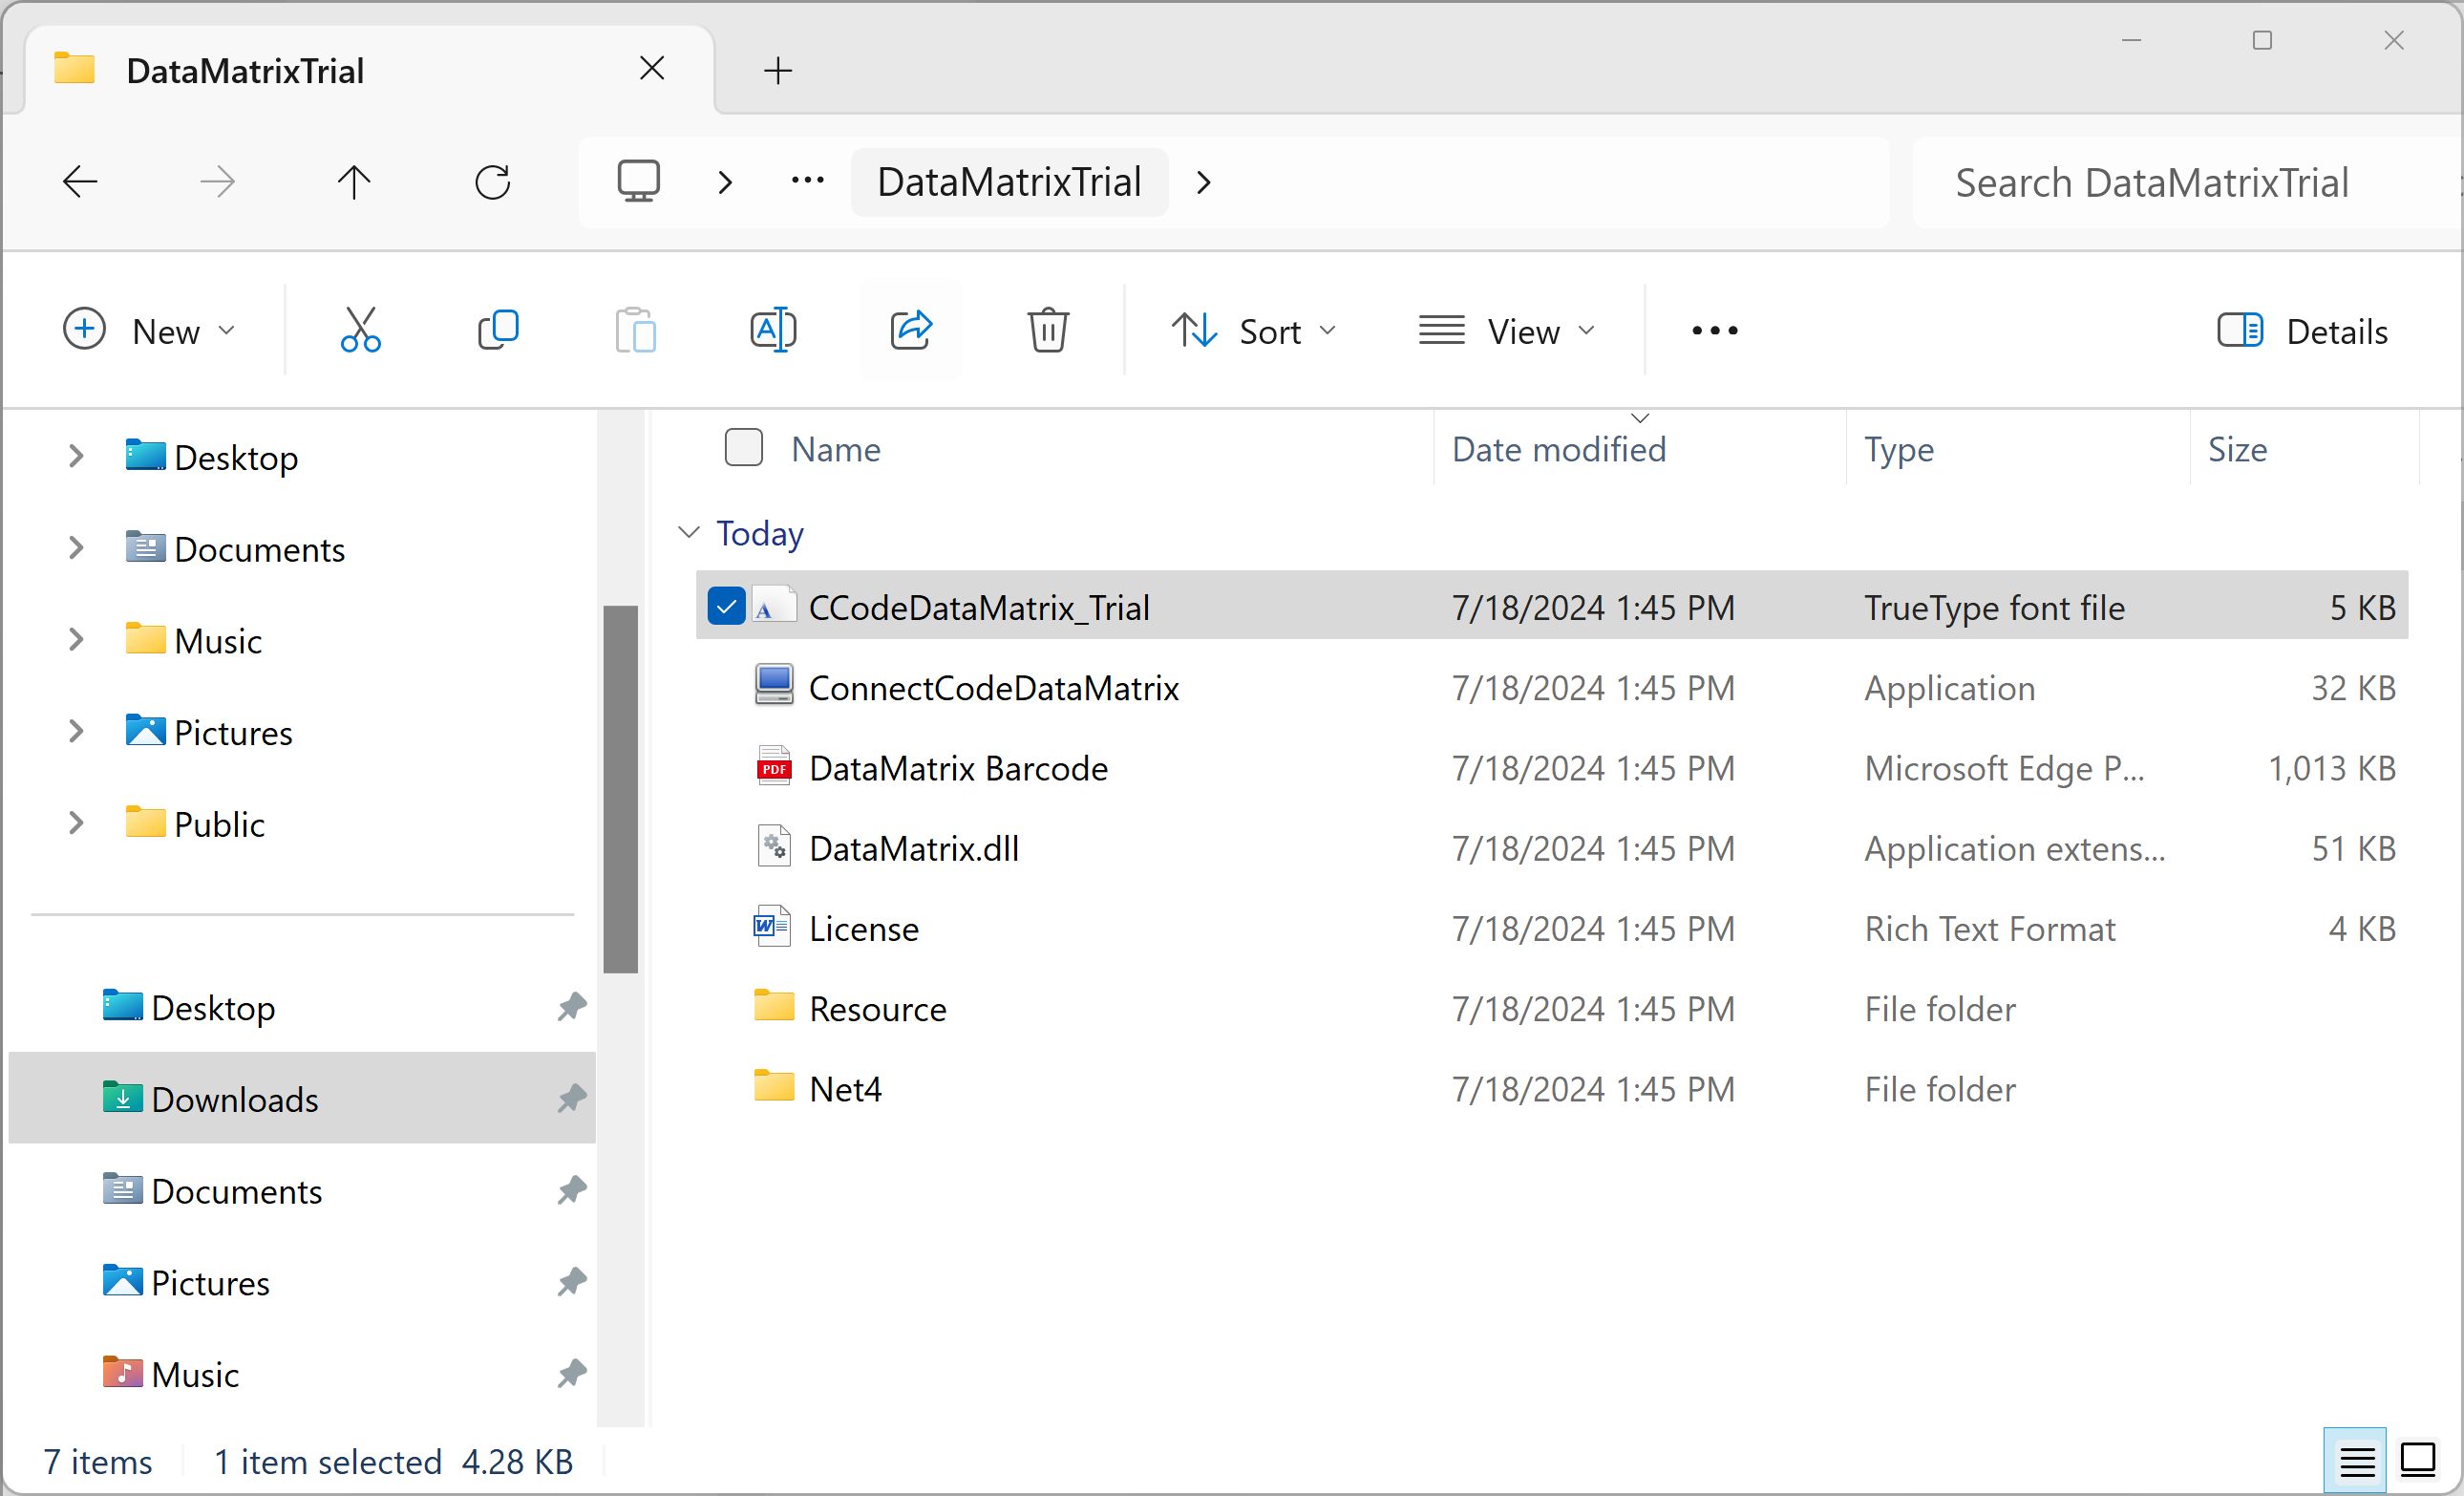
Task: Switch to the details list view icon in status bar
Action: 2357,1461
